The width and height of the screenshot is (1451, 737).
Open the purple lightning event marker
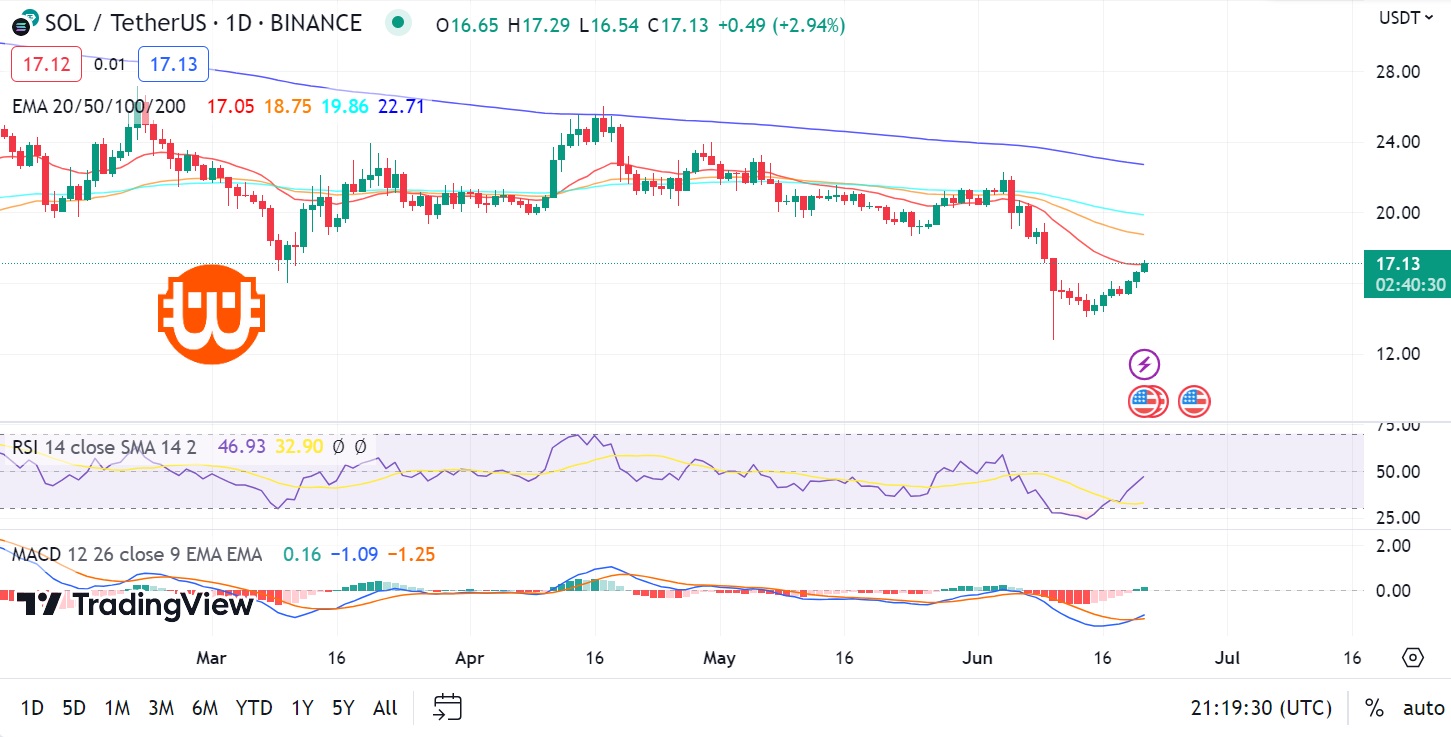tap(1144, 364)
